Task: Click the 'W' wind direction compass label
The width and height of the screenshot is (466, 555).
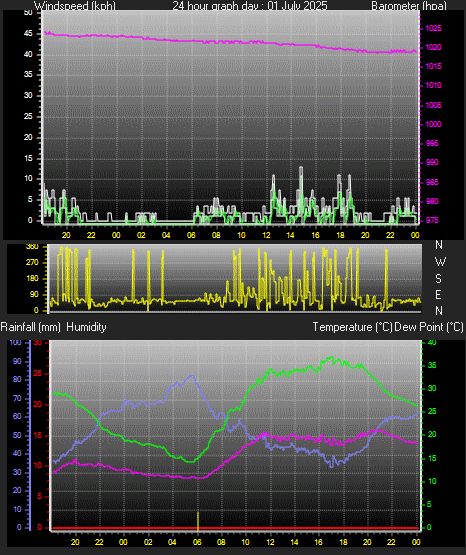Action: coord(440,262)
